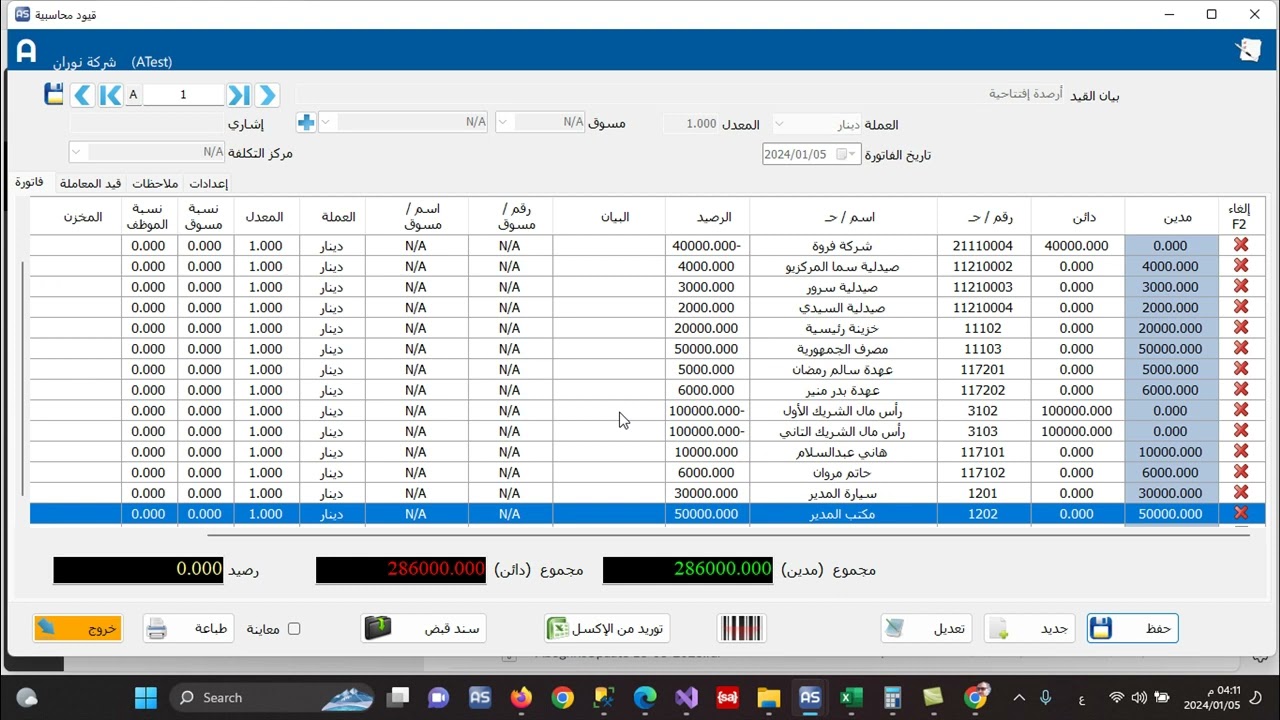The width and height of the screenshot is (1280, 720).
Task: Jump to the first entry arrow
Action: (x=110, y=95)
